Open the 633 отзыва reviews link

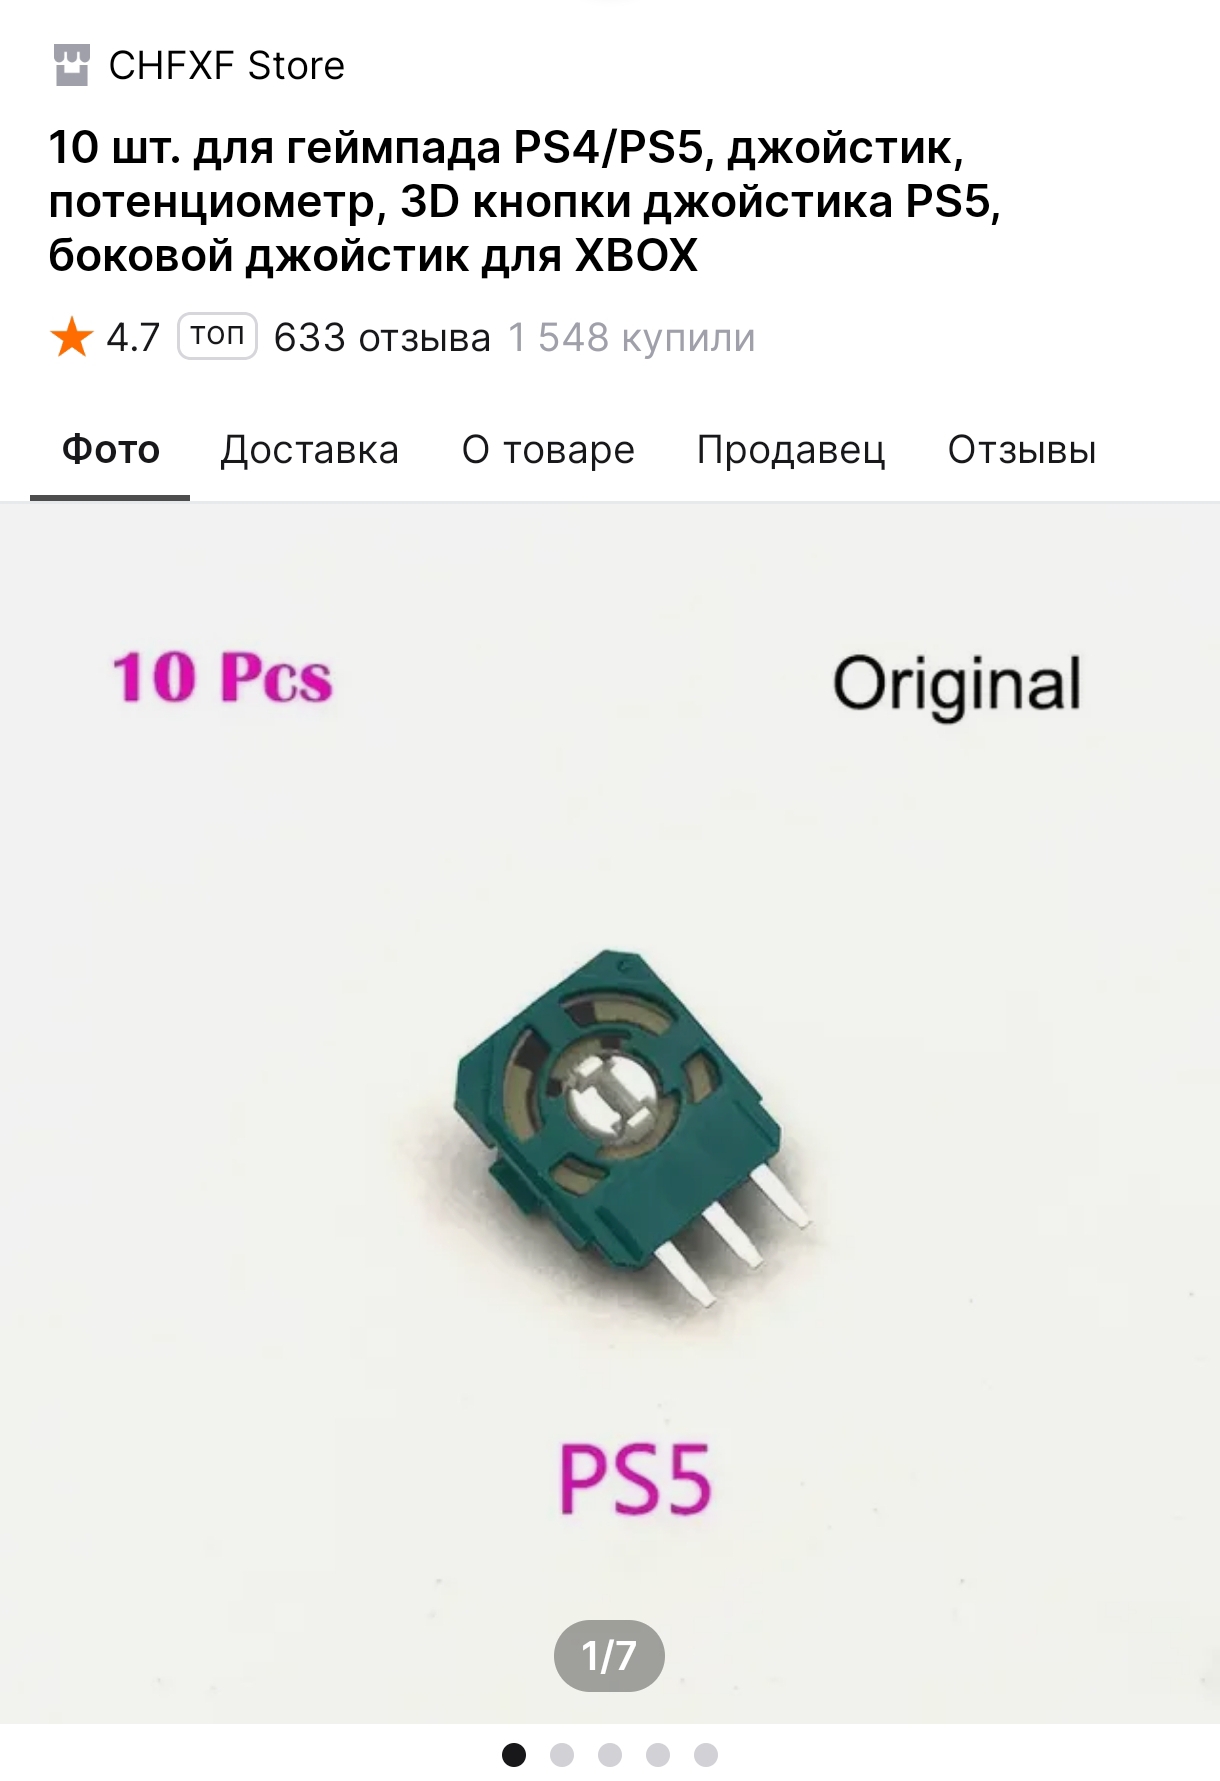pos(382,338)
